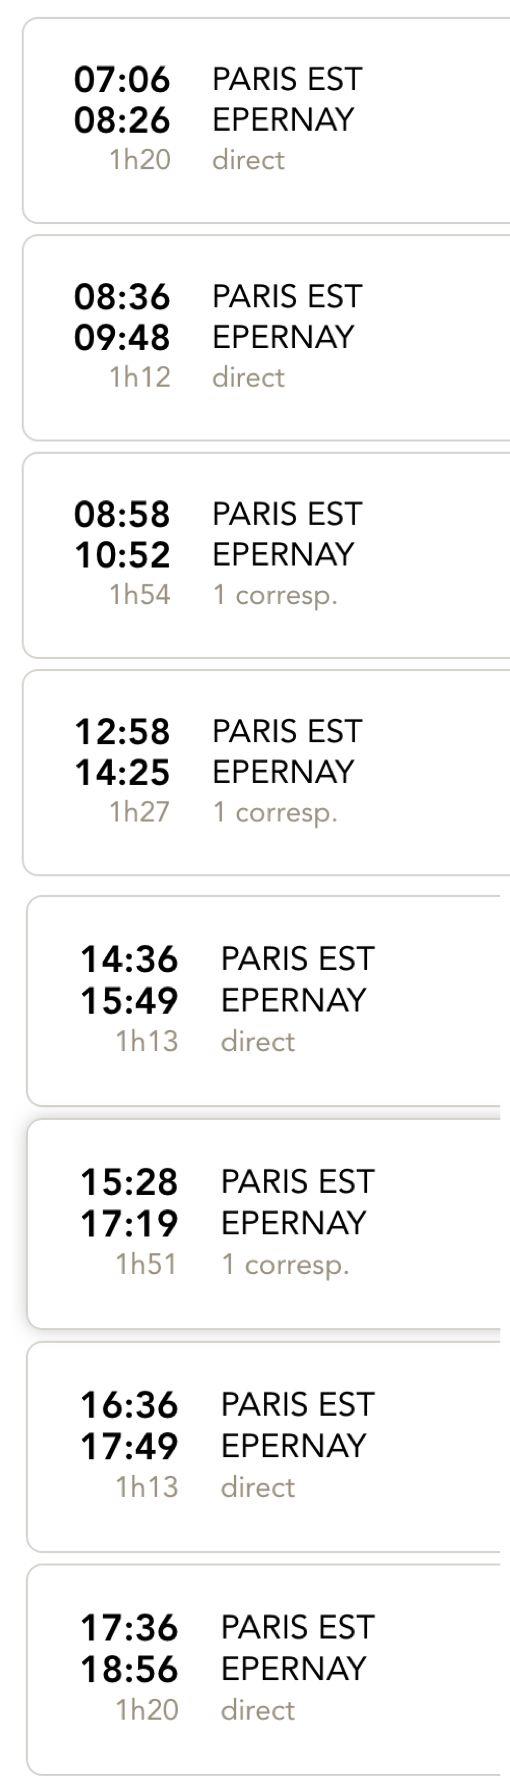Click the 10:52 arrival time
Image resolution: width=510 pixels, height=1789 pixels.
[x=122, y=555]
